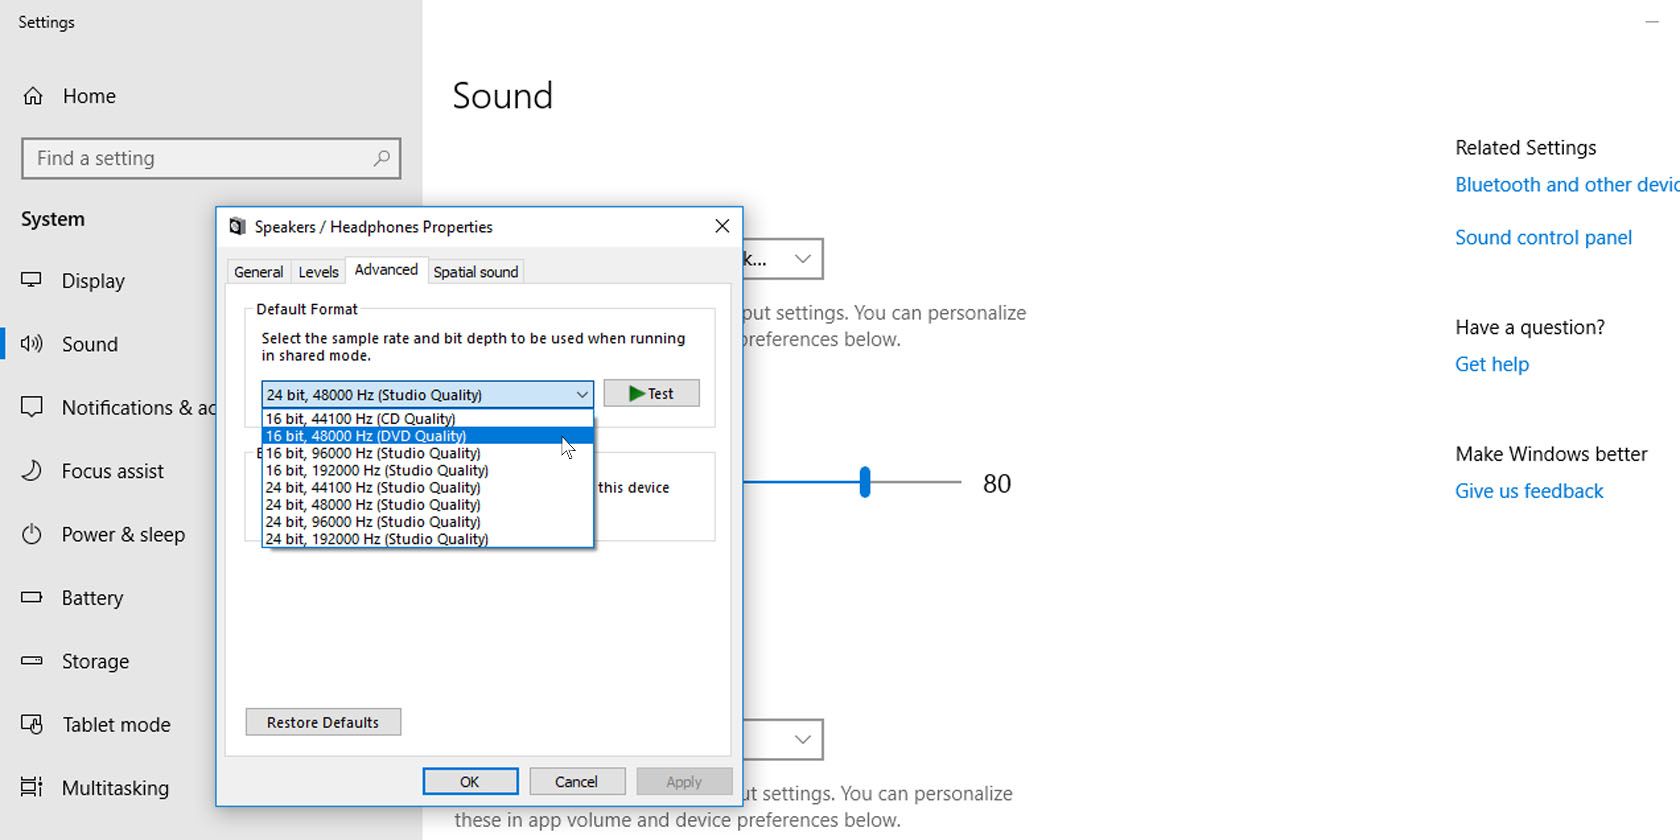Click the master volume slider handle
Screen dimensions: 1680x840
865,482
